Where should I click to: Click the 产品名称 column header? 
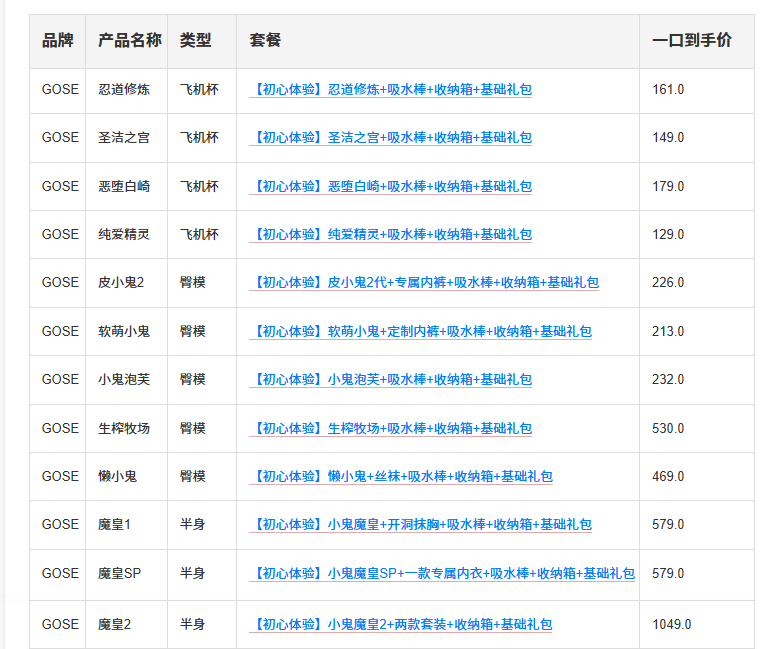tap(129, 41)
